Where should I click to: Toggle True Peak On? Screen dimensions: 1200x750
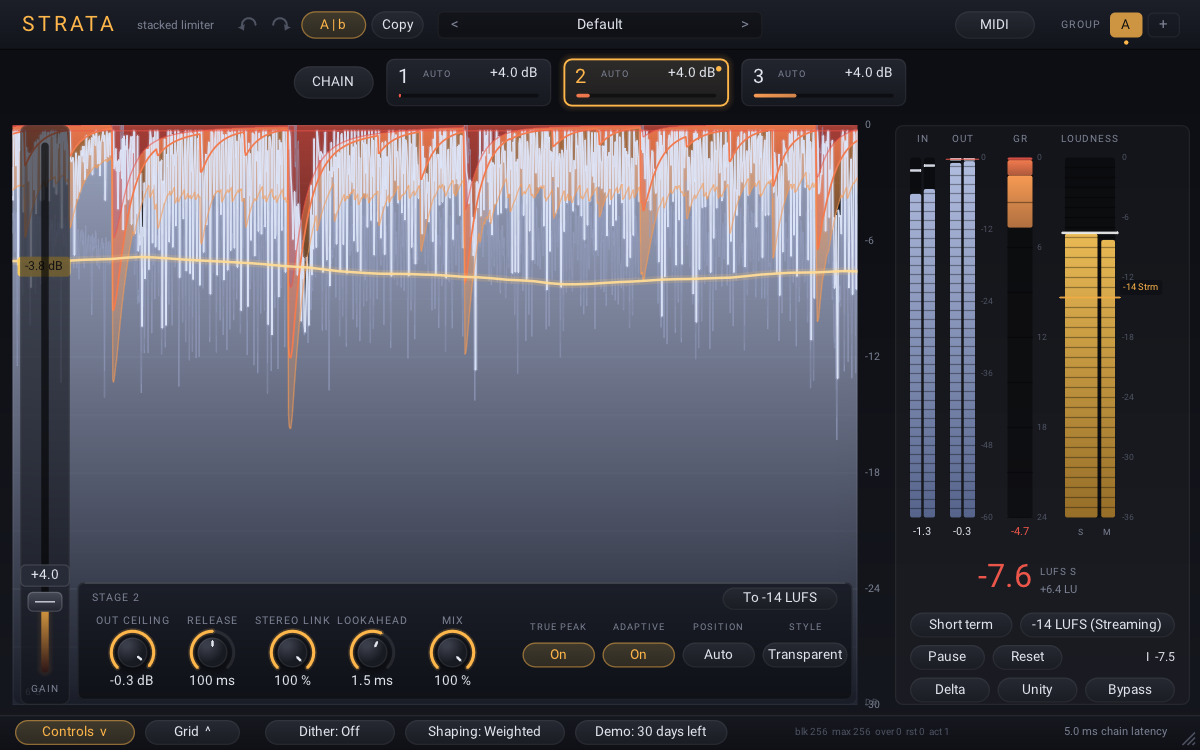pyautogui.click(x=558, y=655)
